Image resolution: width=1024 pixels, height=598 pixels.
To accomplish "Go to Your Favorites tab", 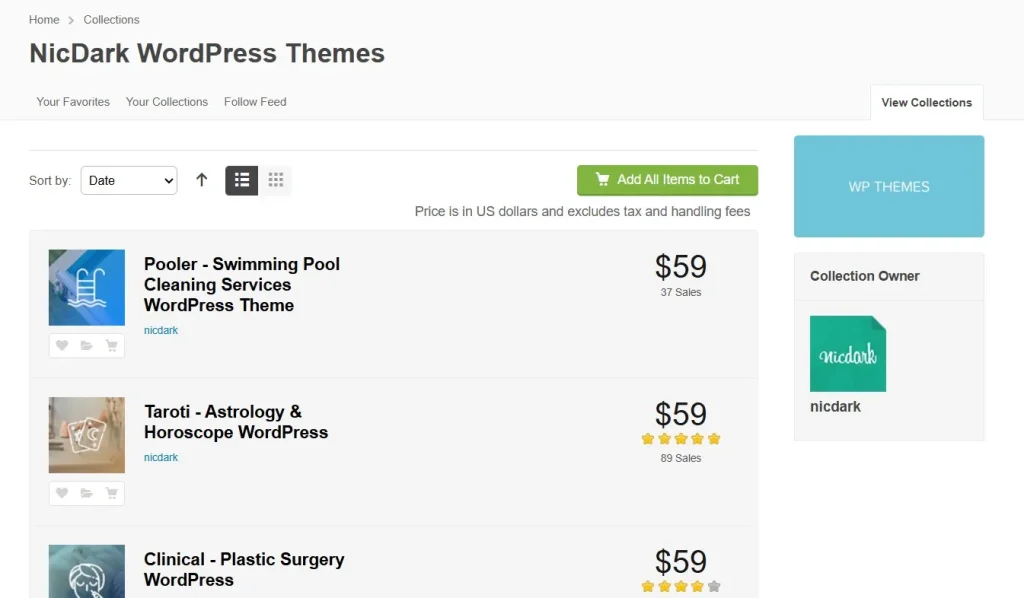I will 73,102.
